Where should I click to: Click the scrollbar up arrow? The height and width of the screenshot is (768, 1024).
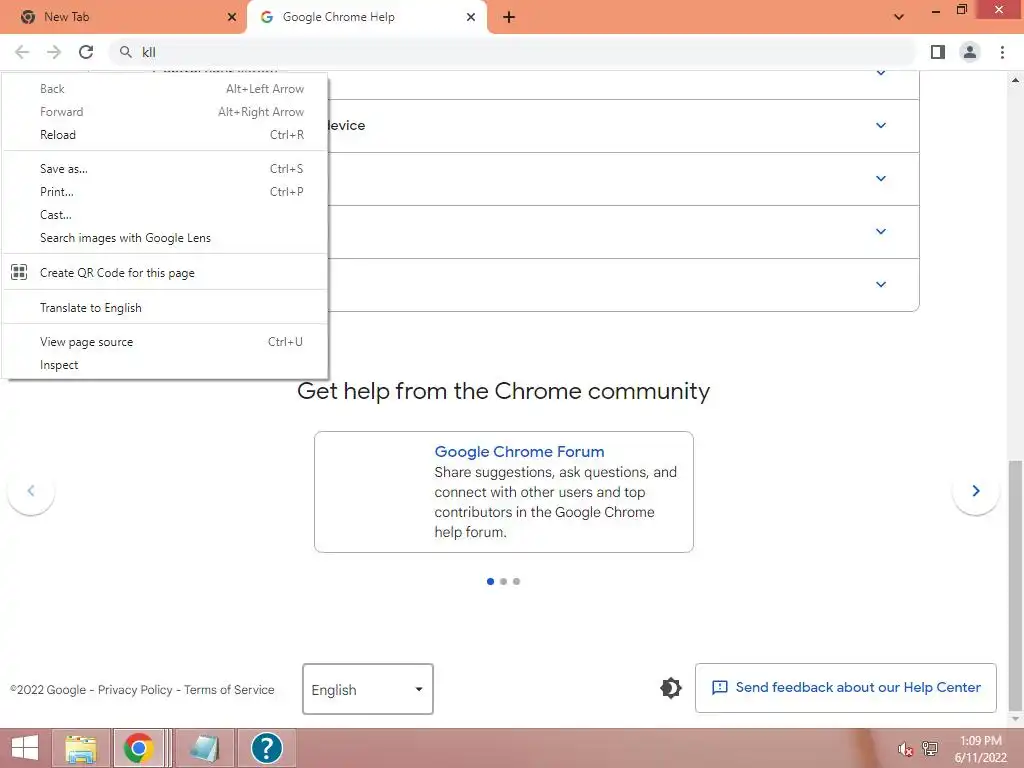1016,80
